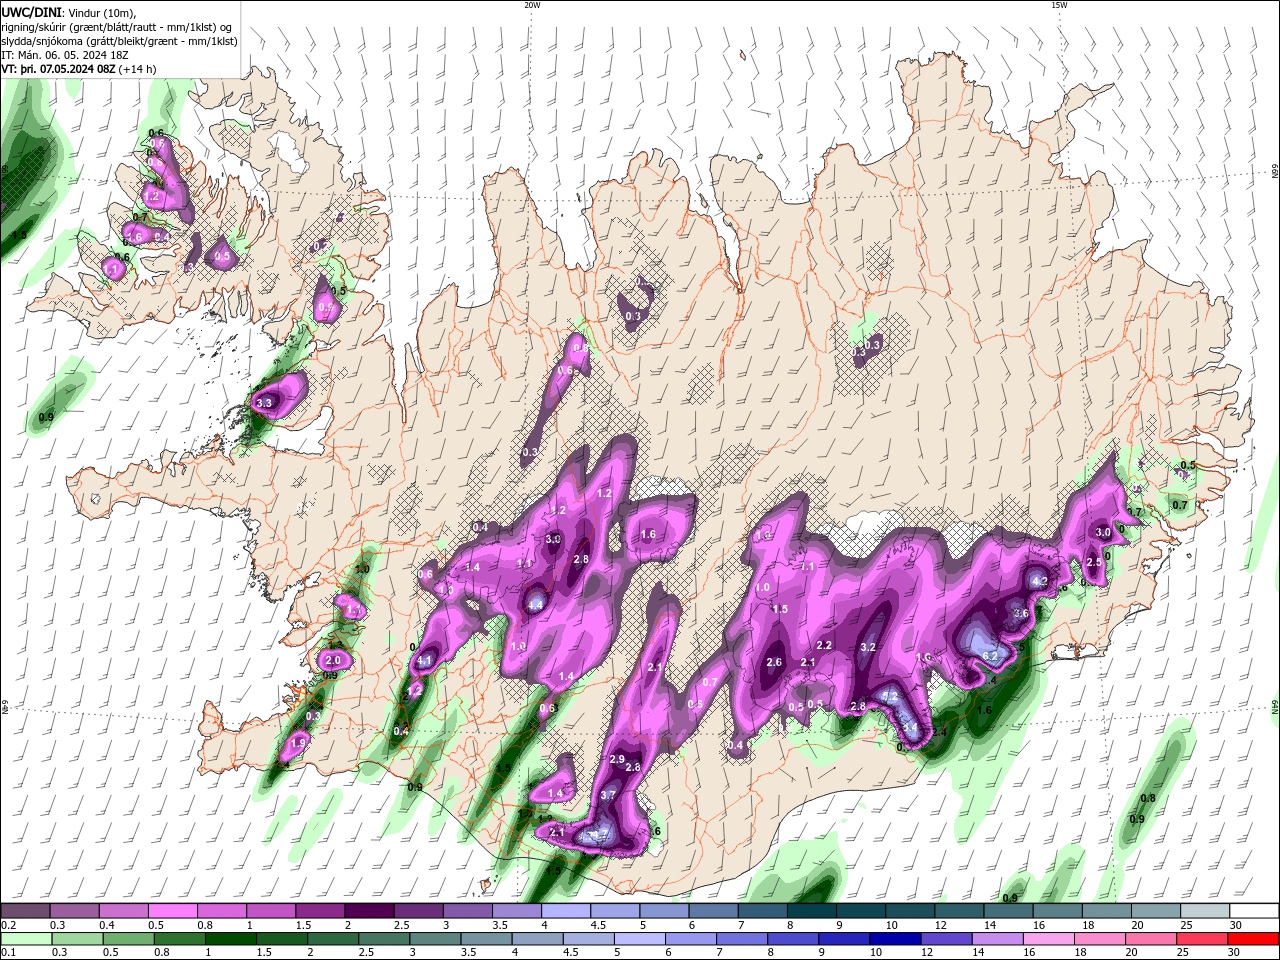This screenshot has height=960, width=1280.
Task: Click the 1.9 value on southwest peninsula
Action: pos(297,744)
